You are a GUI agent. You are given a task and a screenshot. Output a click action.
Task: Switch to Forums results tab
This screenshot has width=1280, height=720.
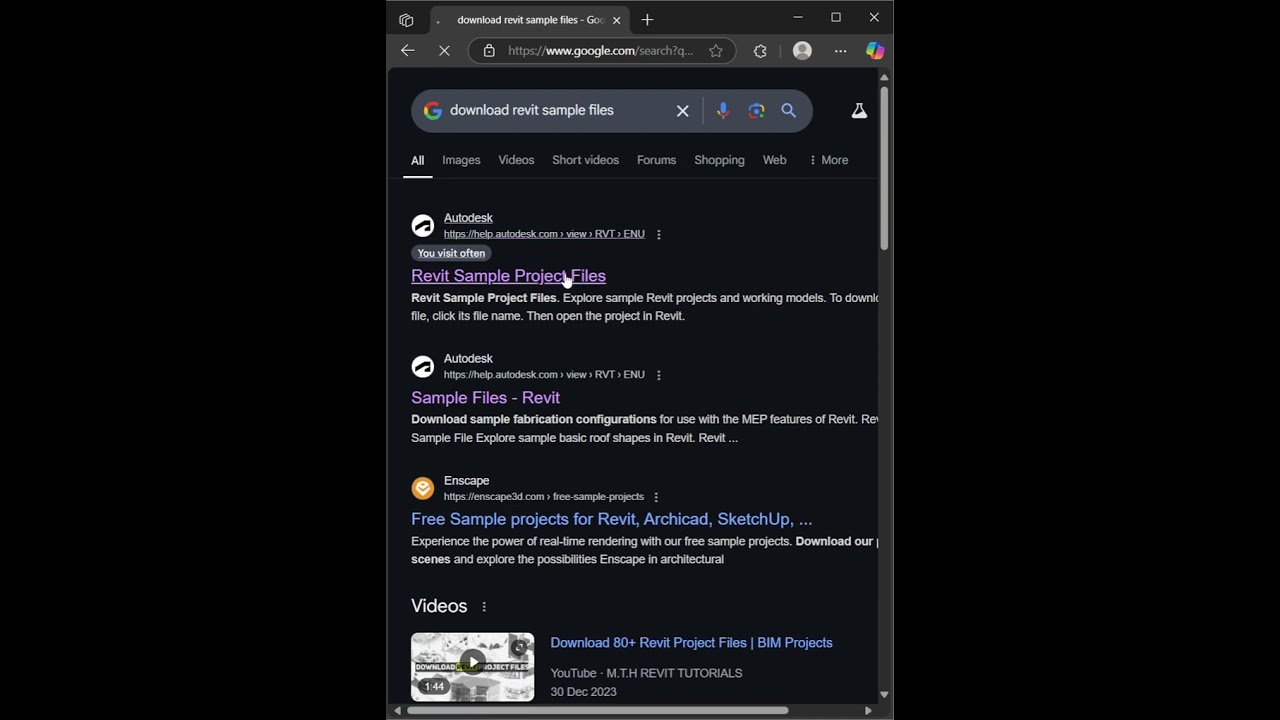pyautogui.click(x=656, y=160)
